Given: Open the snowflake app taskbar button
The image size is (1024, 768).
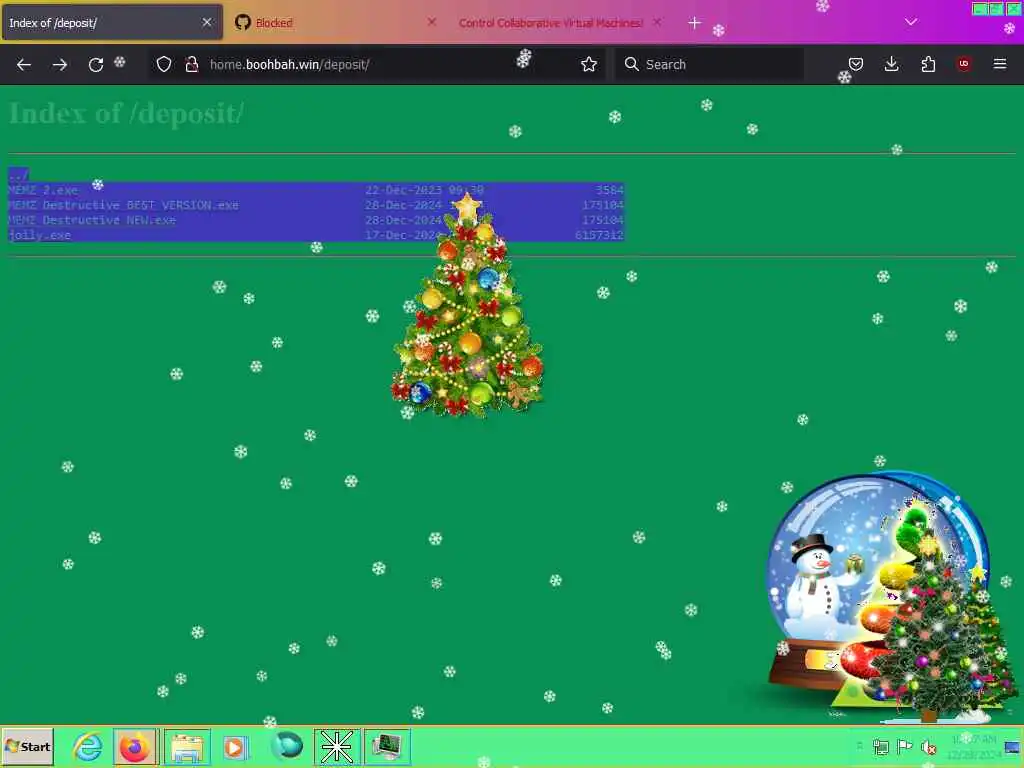Looking at the screenshot, I should (x=337, y=746).
